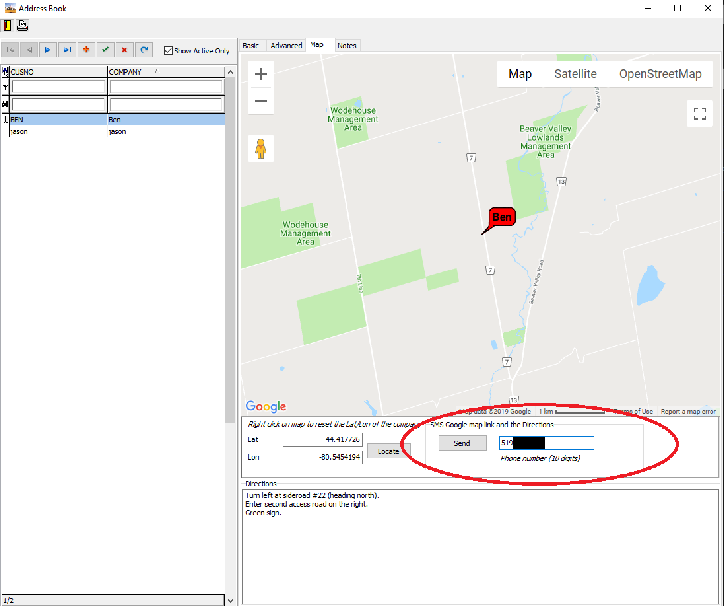Click grid scrollbar up arrow

click(x=230, y=72)
